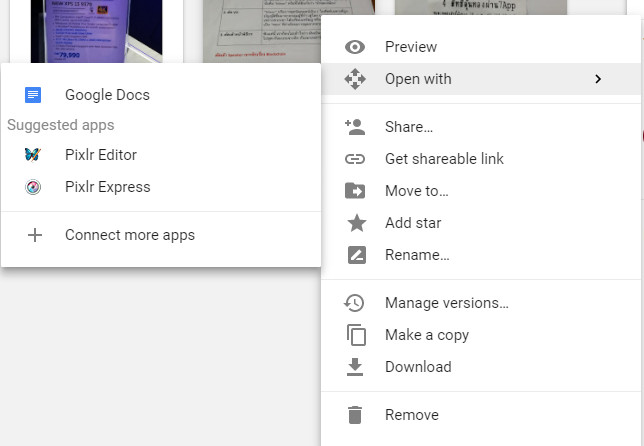Select Manage versions… entry

coord(481,303)
